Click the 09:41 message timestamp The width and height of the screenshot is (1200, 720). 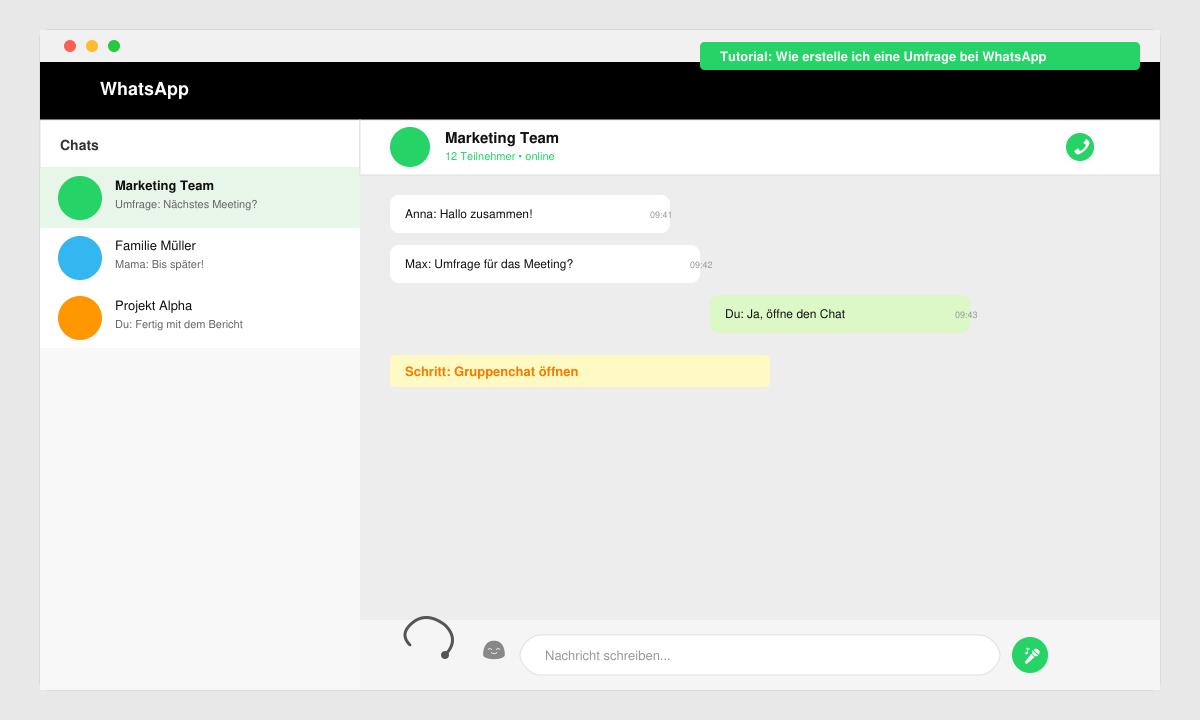point(661,215)
